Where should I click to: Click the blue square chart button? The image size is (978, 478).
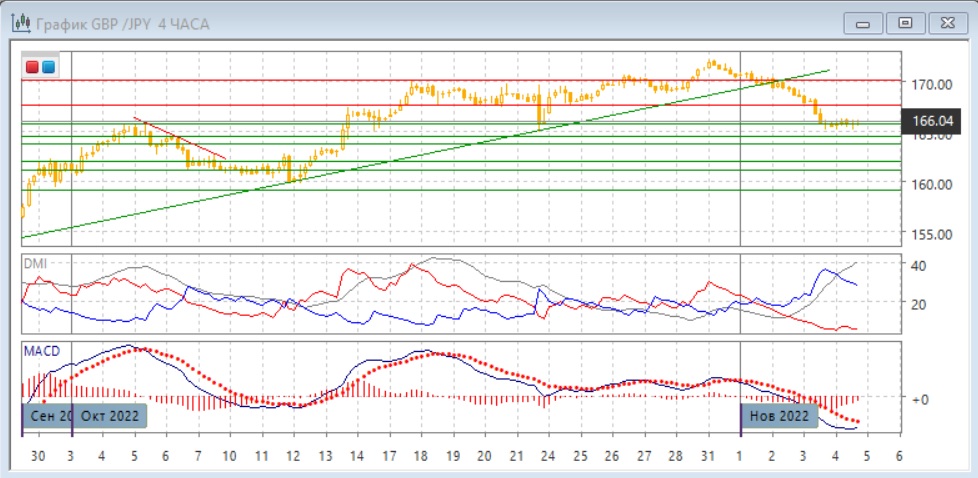[48, 67]
